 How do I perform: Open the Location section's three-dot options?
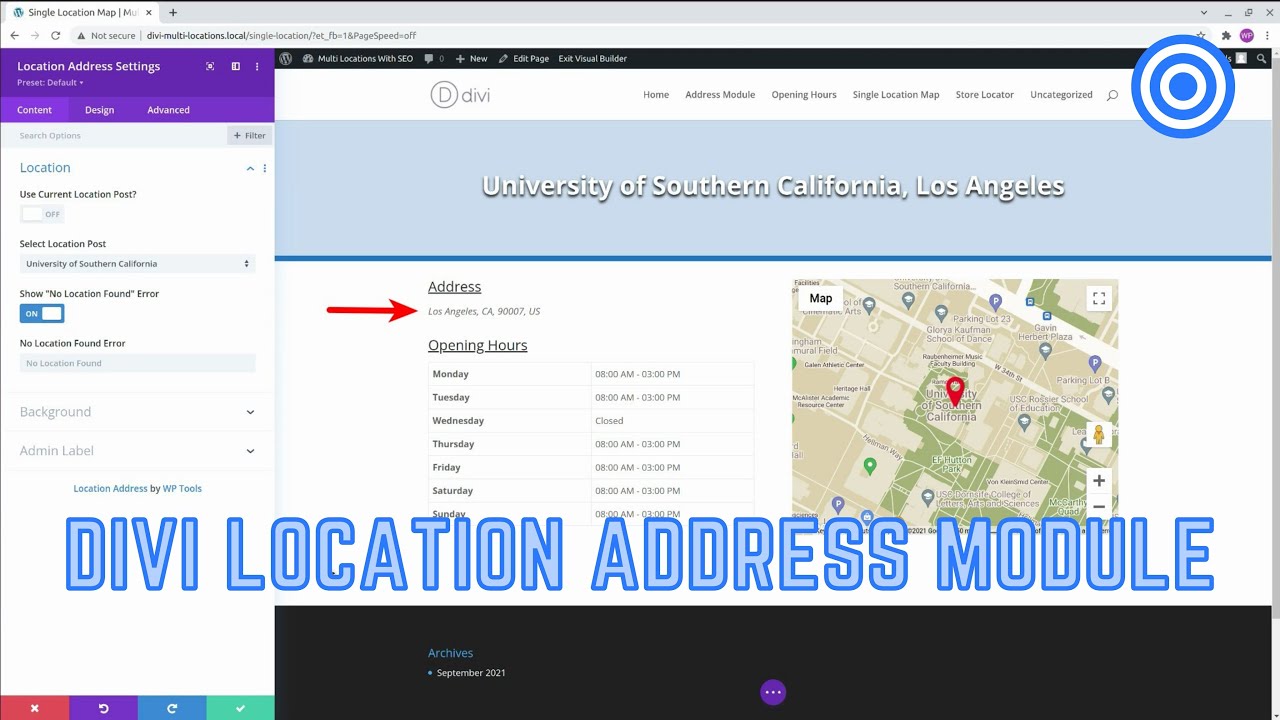click(x=265, y=168)
